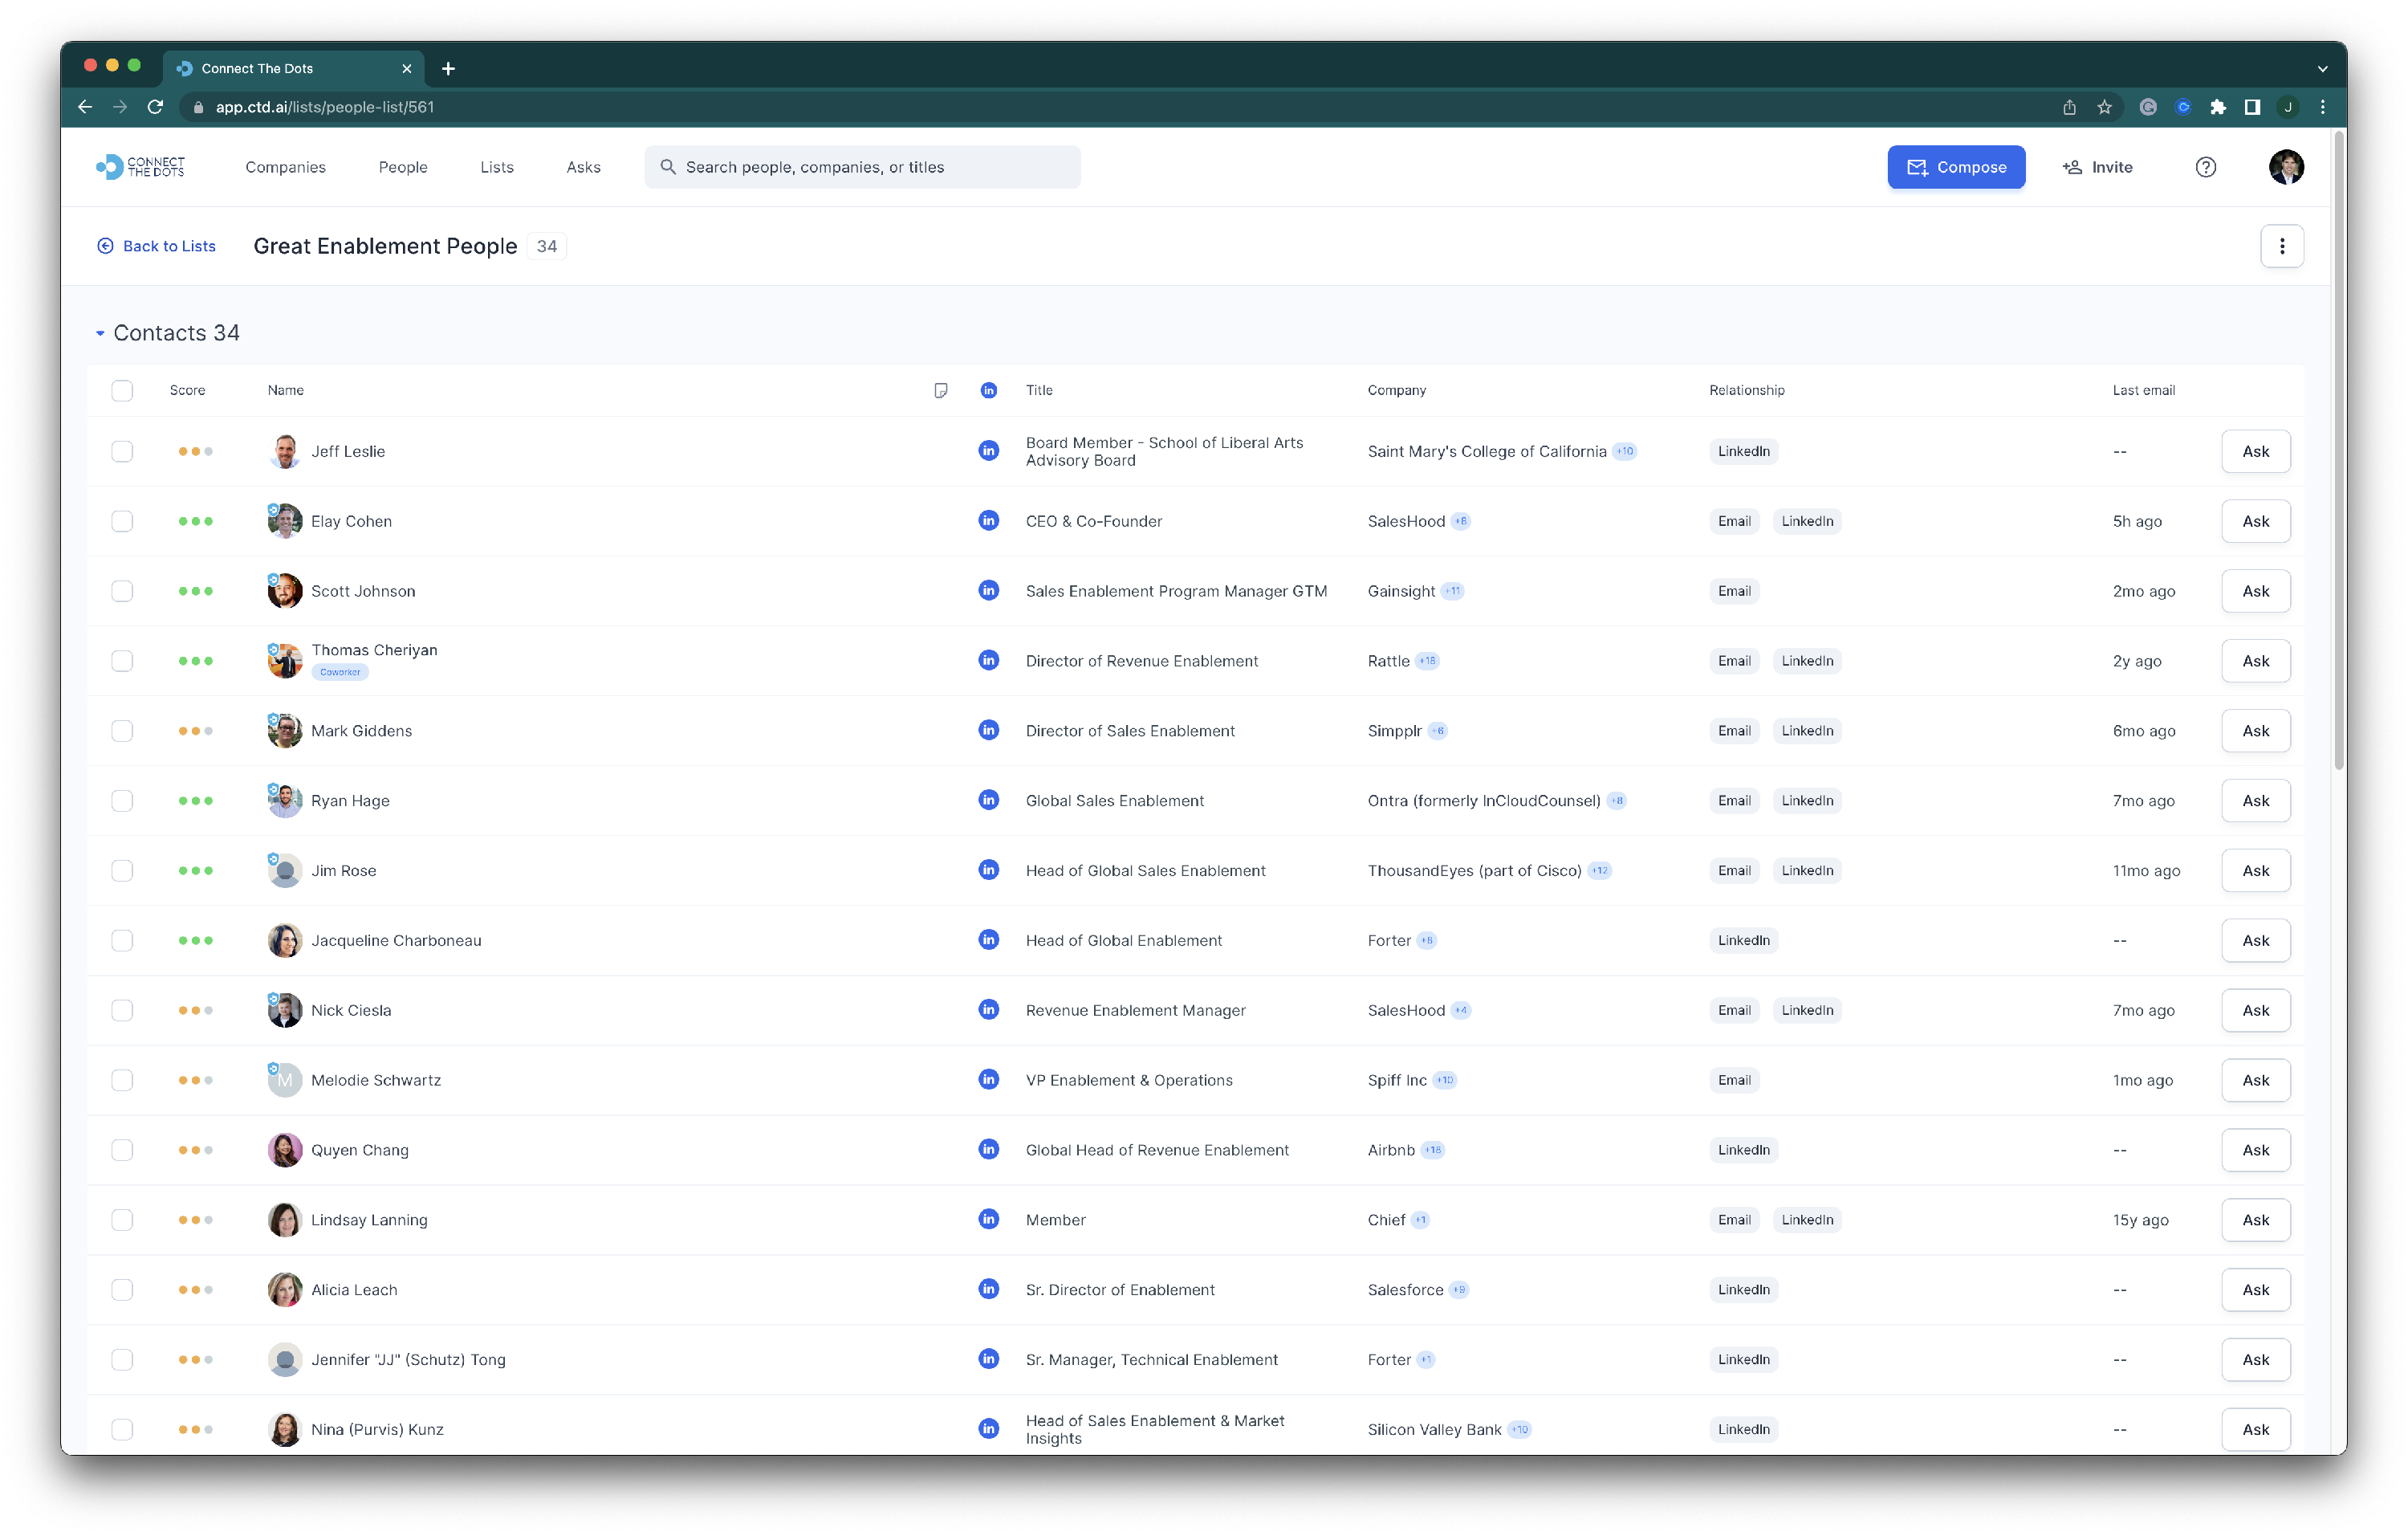Click the Connect The Dots logo
This screenshot has width=2408, height=1536.
(x=141, y=167)
